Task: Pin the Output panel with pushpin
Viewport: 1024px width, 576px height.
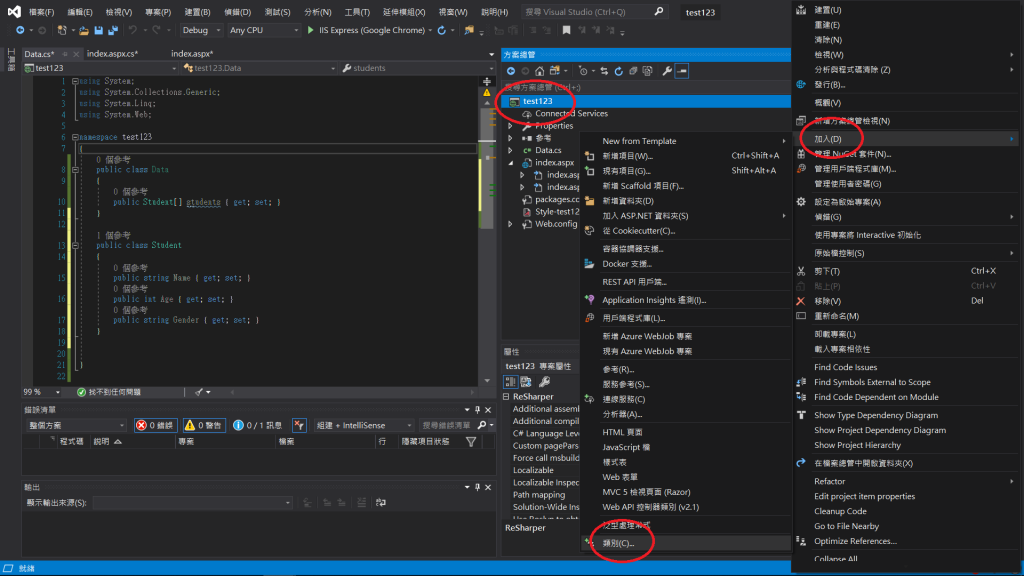Action: (477, 487)
